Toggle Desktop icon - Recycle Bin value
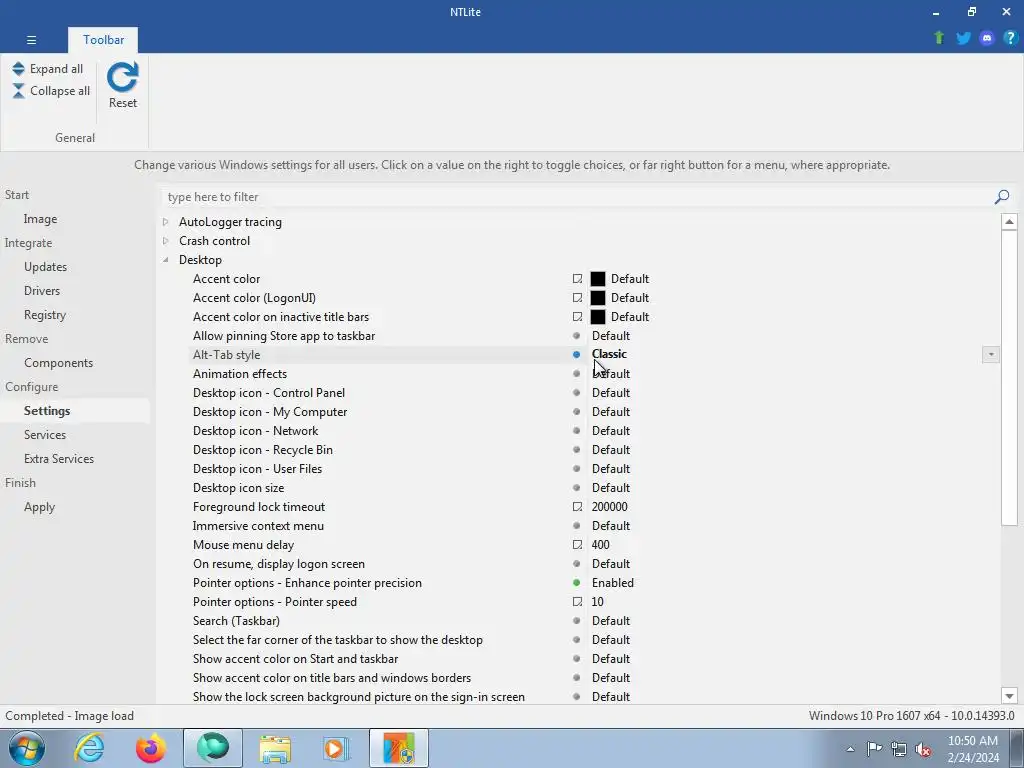This screenshot has width=1024, height=768. click(x=611, y=449)
